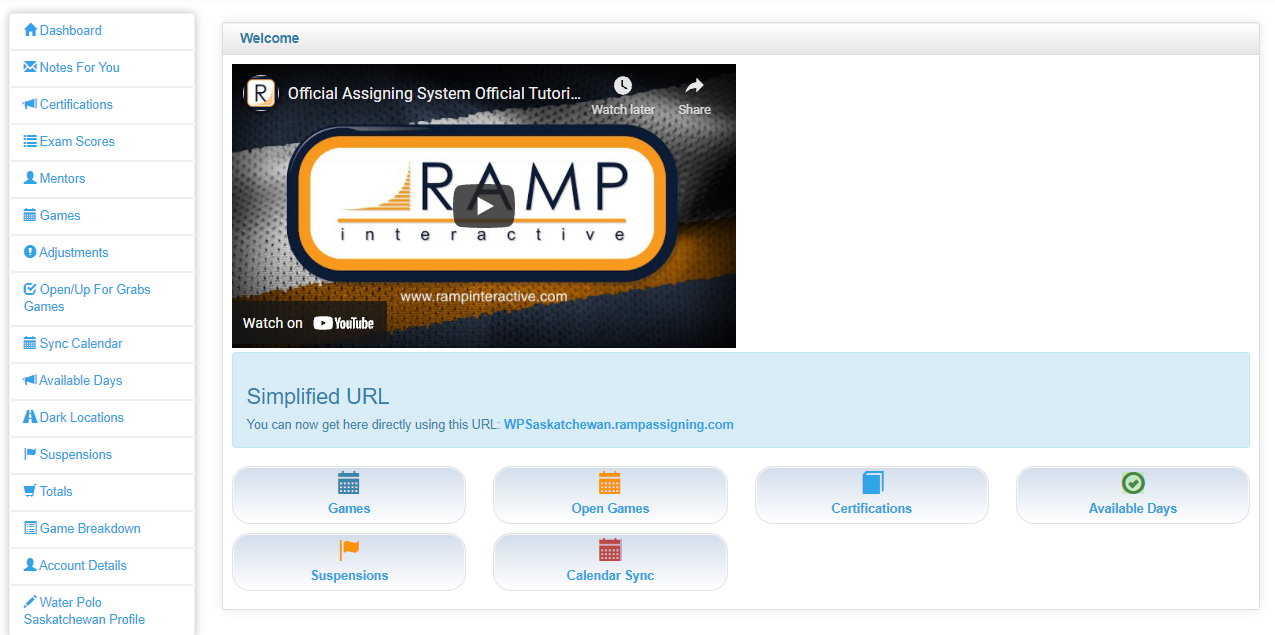Click the megaphone icon beside Certifications

coord(30,104)
